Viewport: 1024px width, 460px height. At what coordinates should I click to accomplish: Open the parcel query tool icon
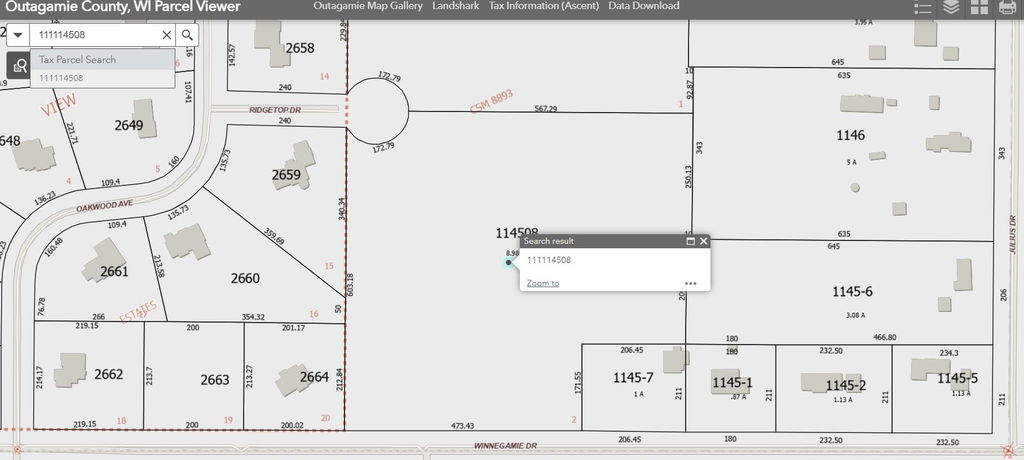tap(19, 66)
